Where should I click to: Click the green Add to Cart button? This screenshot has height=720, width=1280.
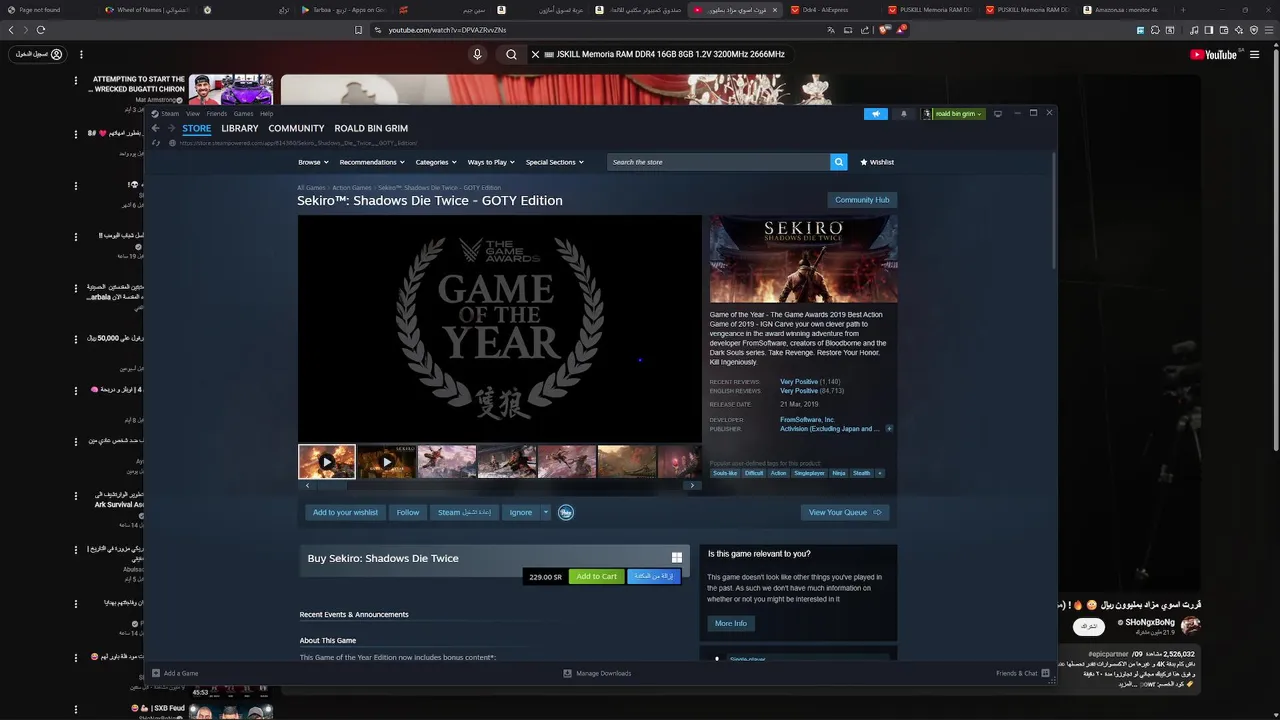pyautogui.click(x=597, y=576)
